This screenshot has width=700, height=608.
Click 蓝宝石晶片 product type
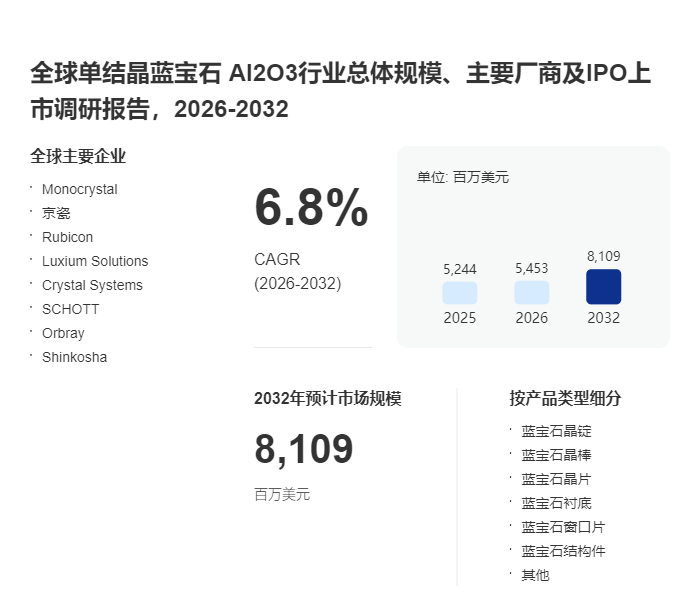point(556,479)
